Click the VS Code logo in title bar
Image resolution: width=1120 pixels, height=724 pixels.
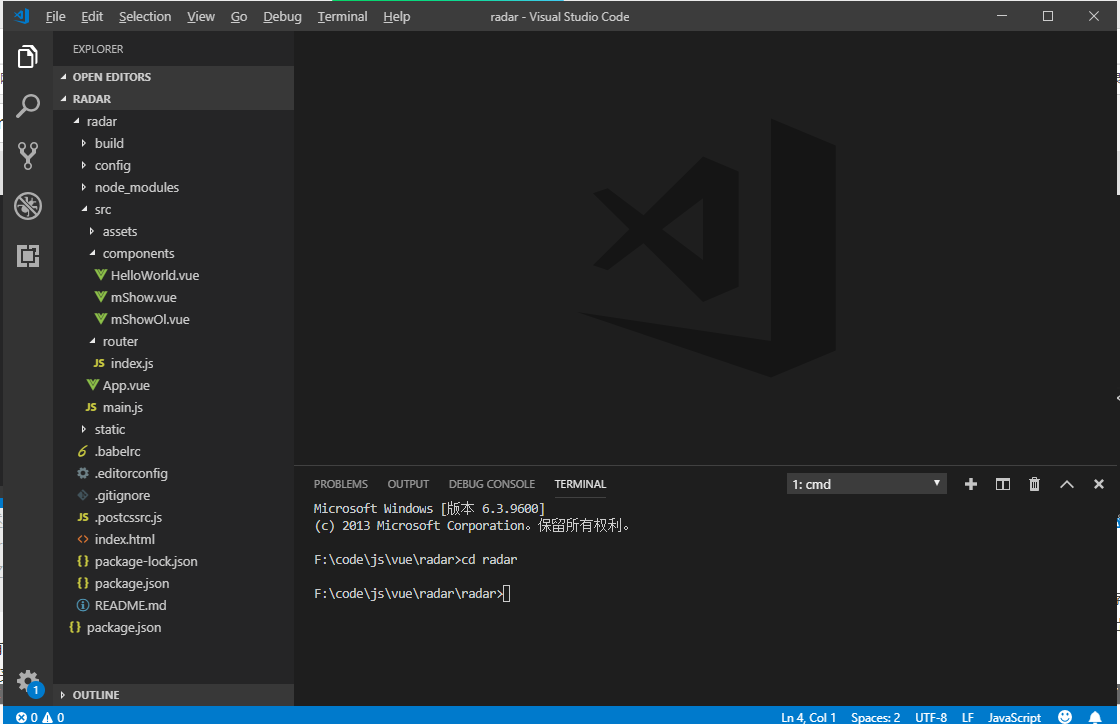21,16
